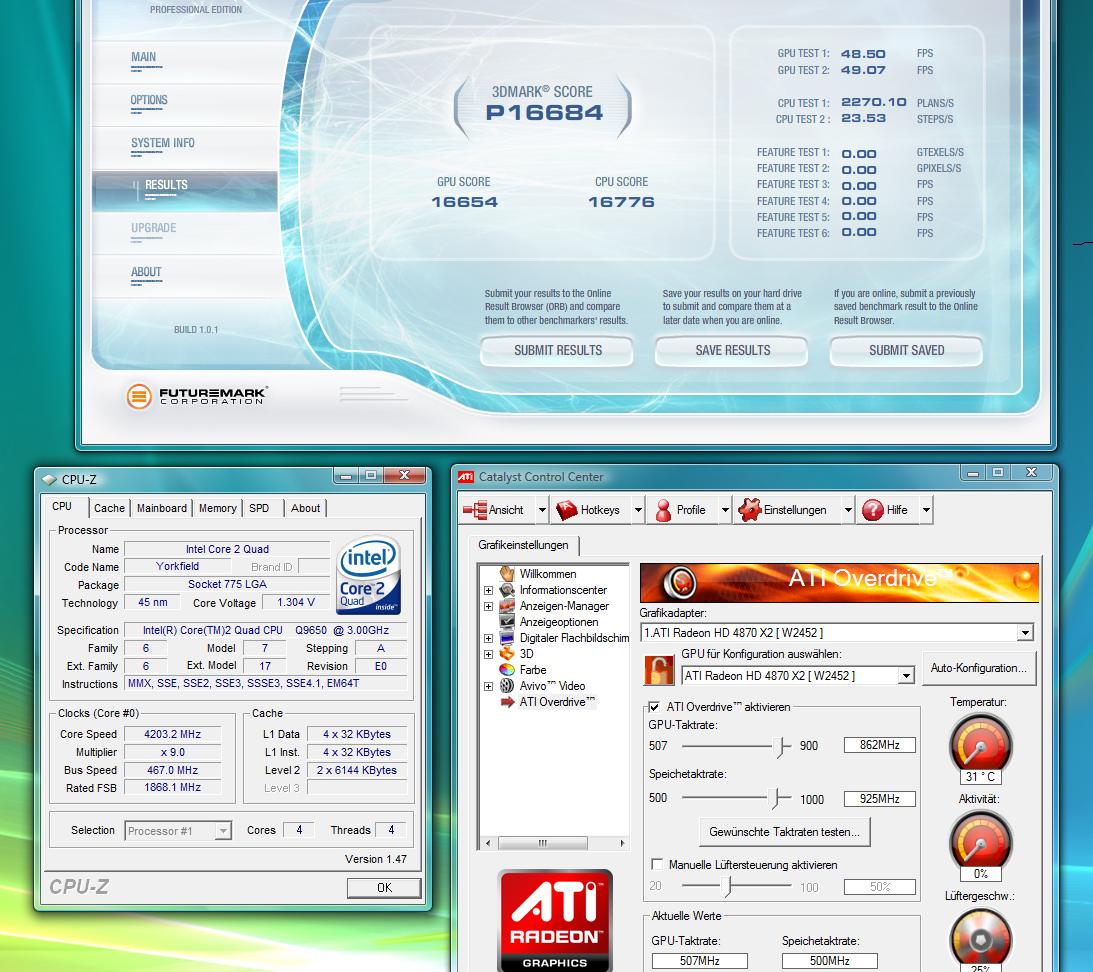The height and width of the screenshot is (972, 1093).
Task: Open 3DMark SYSTEM INFO menu item
Action: point(162,143)
